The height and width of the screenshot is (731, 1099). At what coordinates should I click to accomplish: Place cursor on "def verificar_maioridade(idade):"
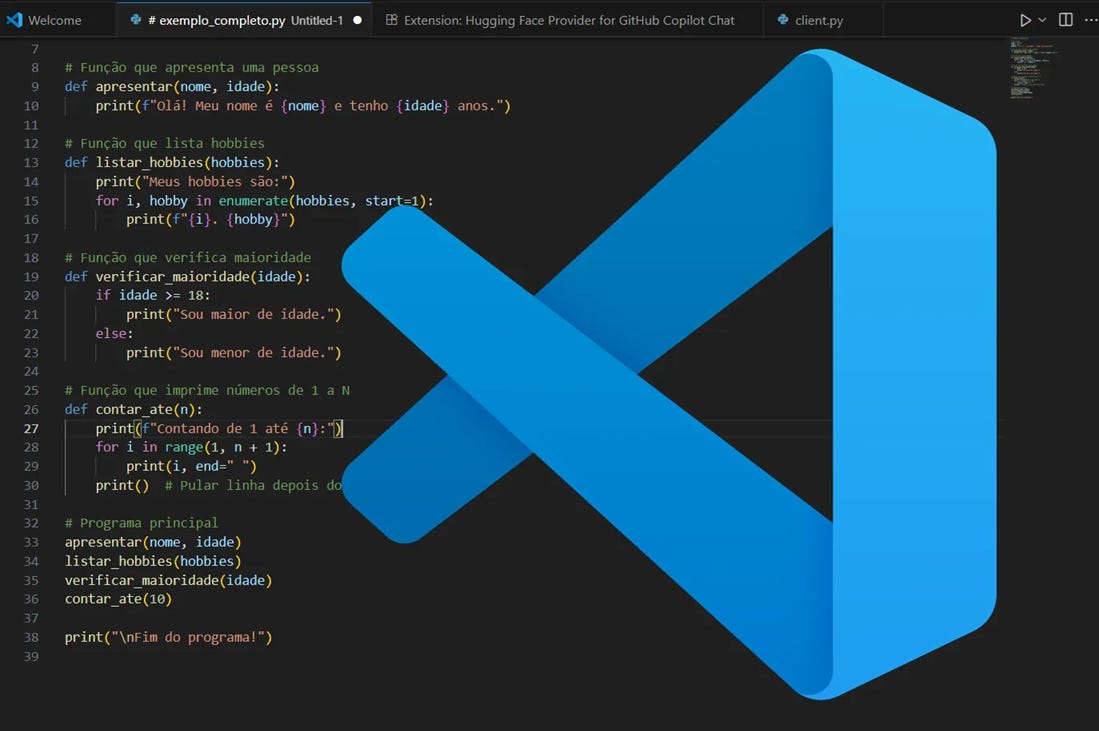[x=187, y=277]
